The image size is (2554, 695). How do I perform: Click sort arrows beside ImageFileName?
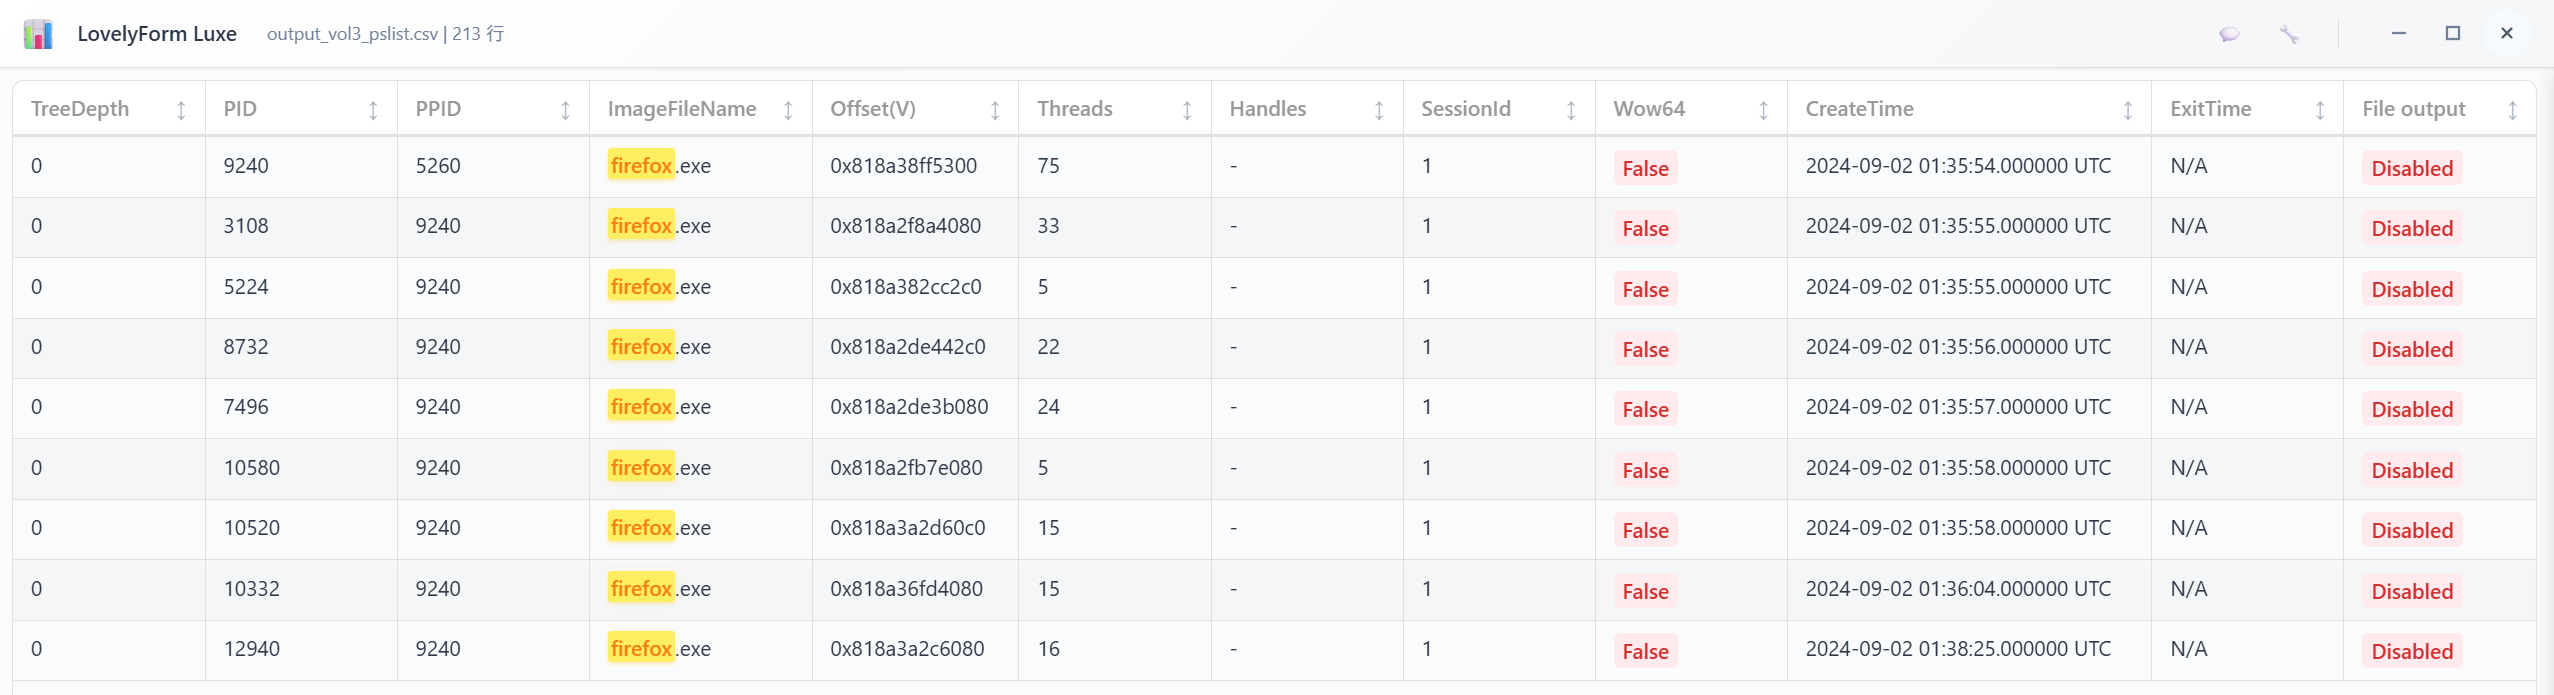(x=788, y=110)
